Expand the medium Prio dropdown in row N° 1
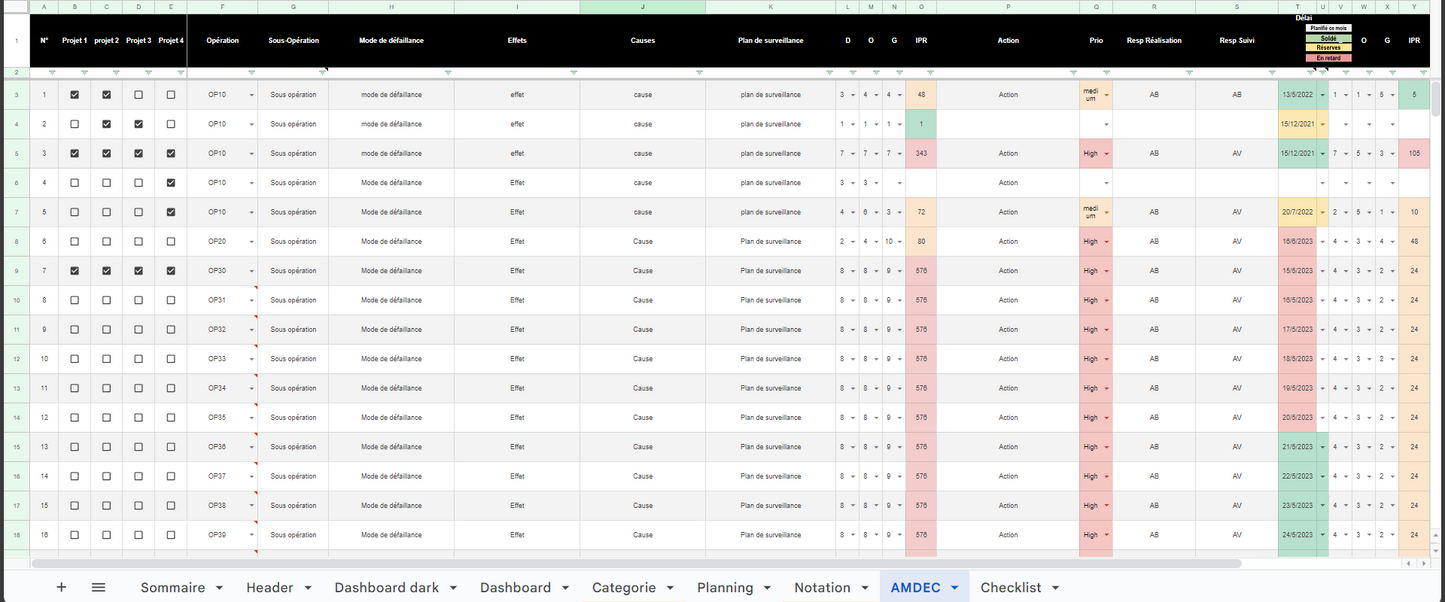Screen dimensions: 1445x602 (x=1107, y=95)
